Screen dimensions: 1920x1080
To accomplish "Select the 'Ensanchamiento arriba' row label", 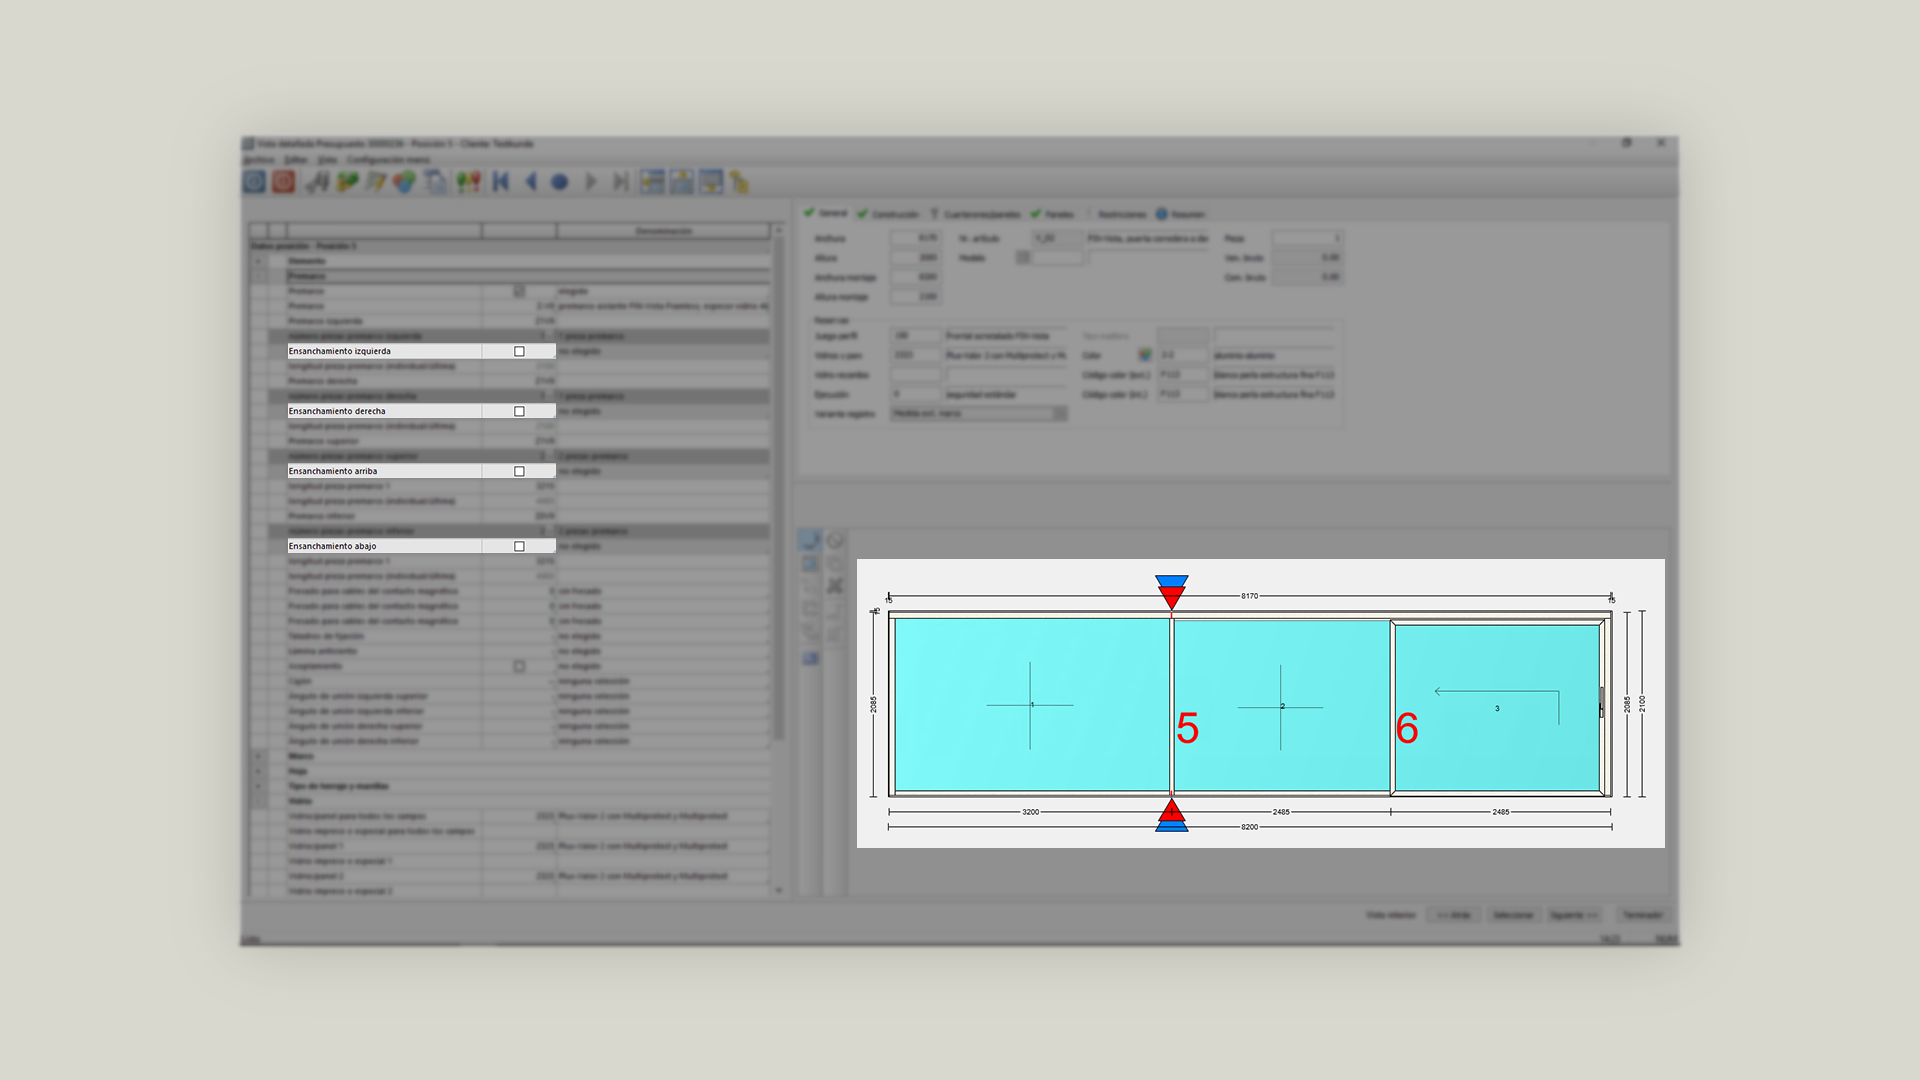I will click(x=333, y=472).
